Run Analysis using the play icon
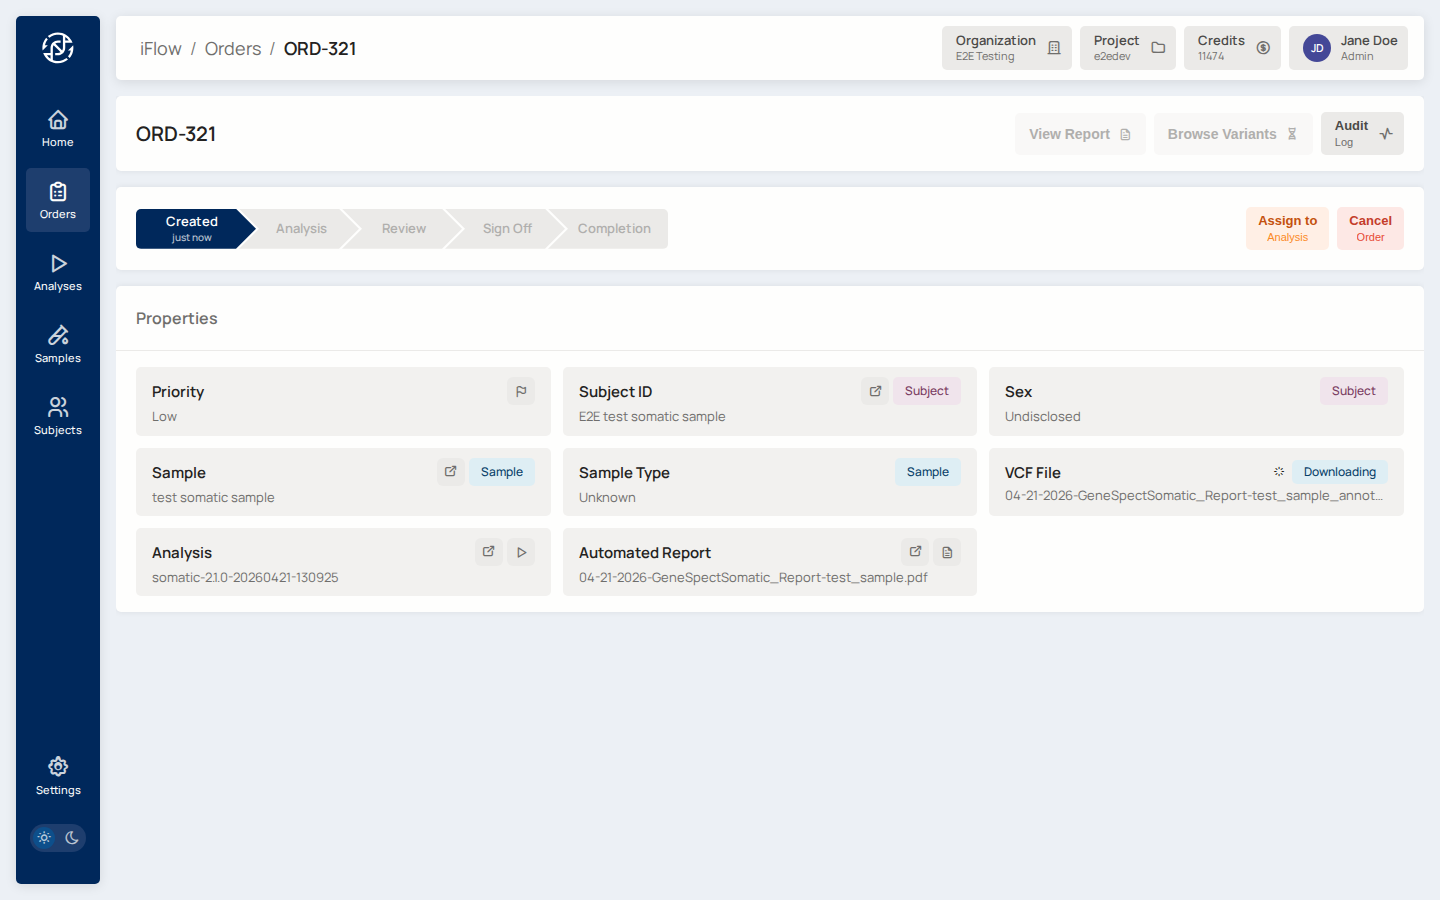Screen dimensions: 1440x900 [521, 552]
